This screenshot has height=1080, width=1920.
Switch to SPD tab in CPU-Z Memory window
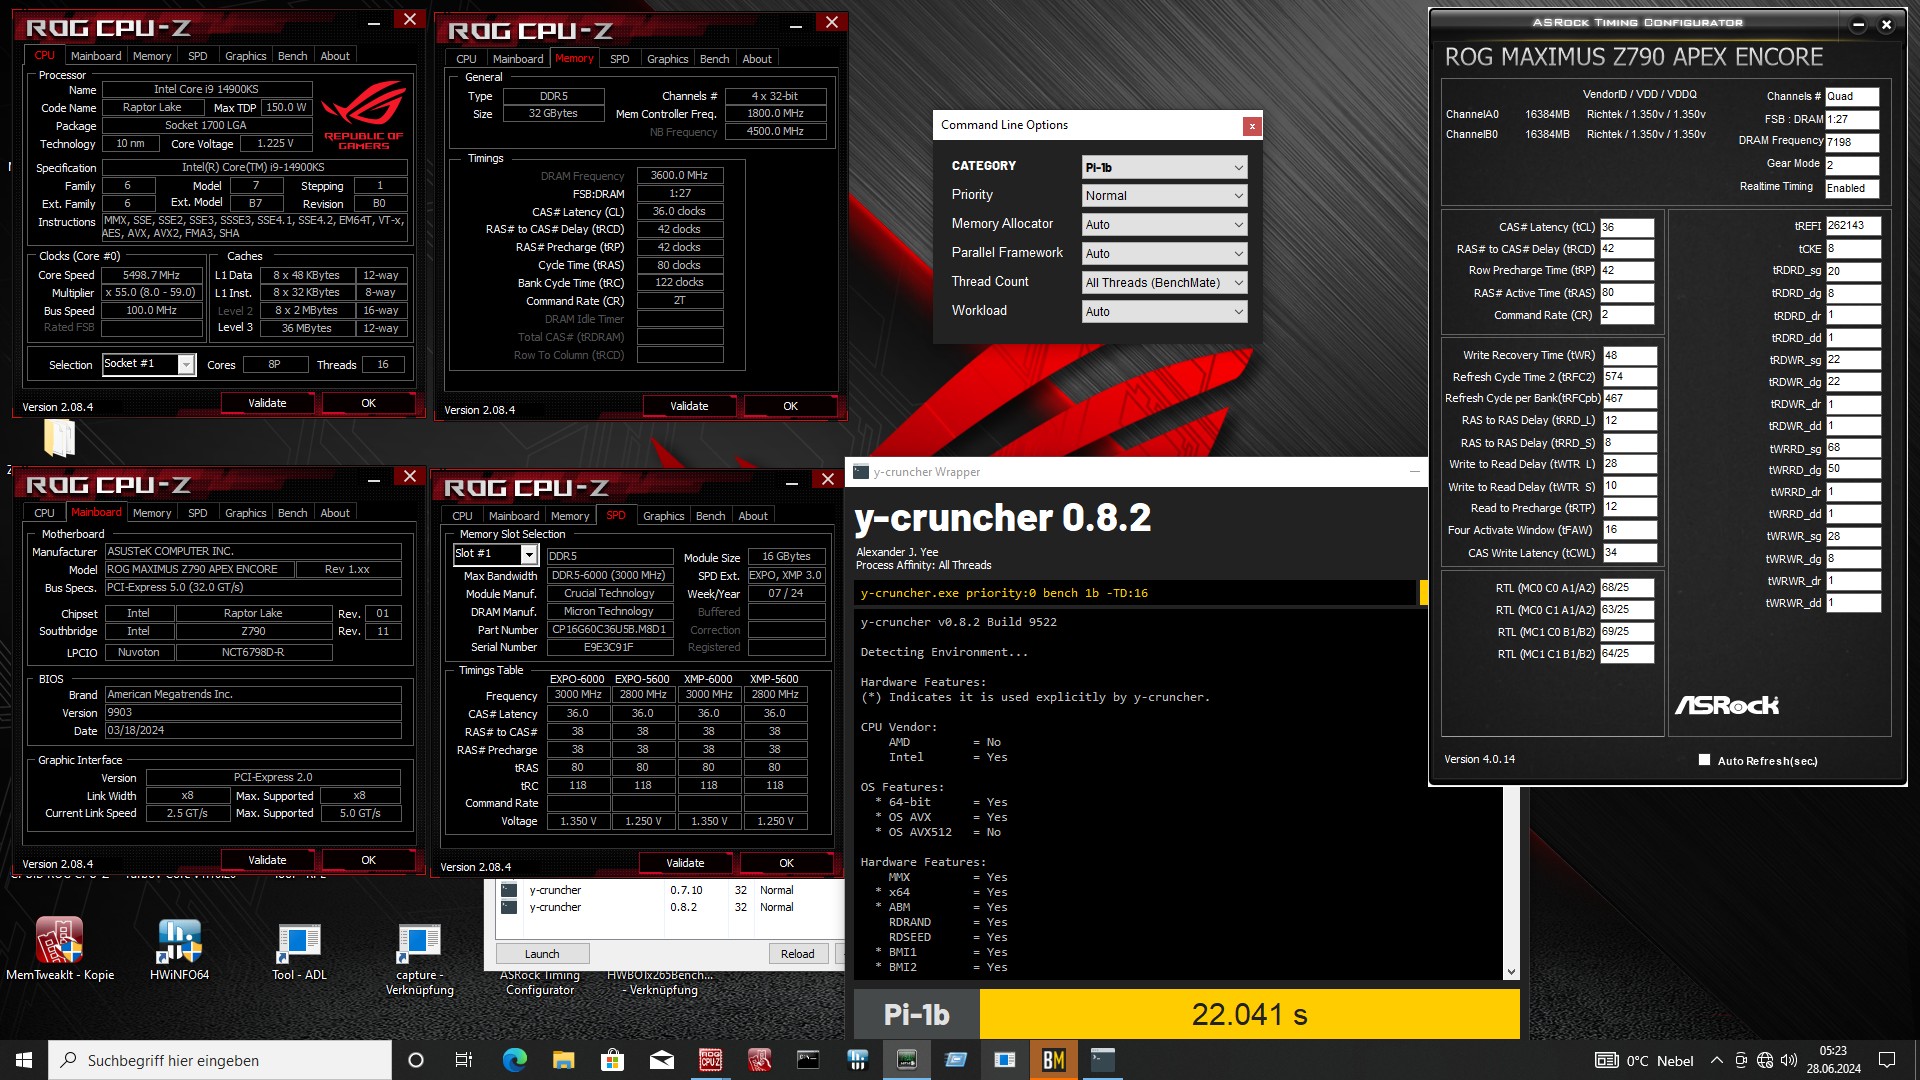coord(619,59)
